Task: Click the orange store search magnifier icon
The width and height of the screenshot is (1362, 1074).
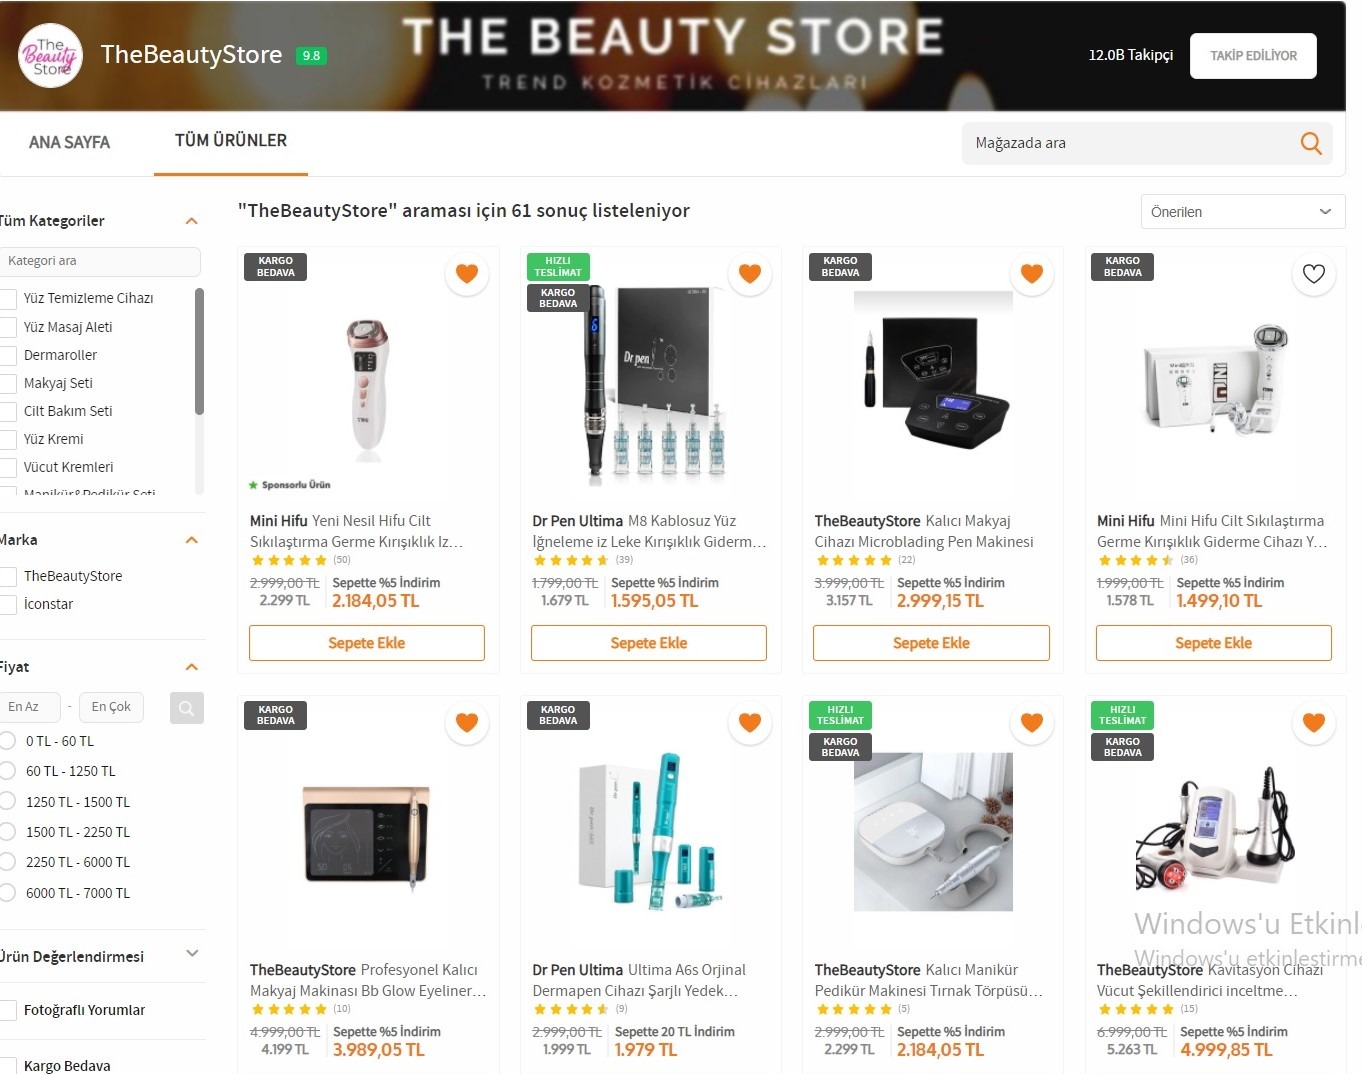Action: click(x=1311, y=143)
